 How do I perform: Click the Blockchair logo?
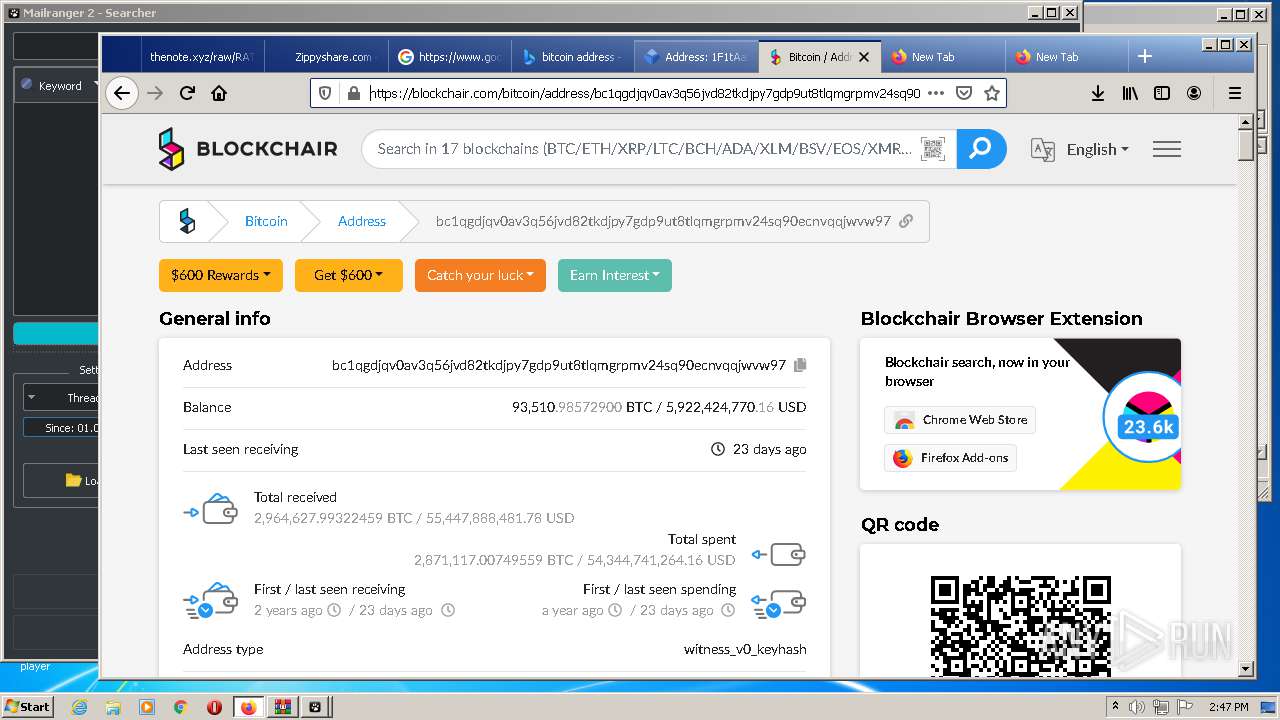pyautogui.click(x=248, y=149)
